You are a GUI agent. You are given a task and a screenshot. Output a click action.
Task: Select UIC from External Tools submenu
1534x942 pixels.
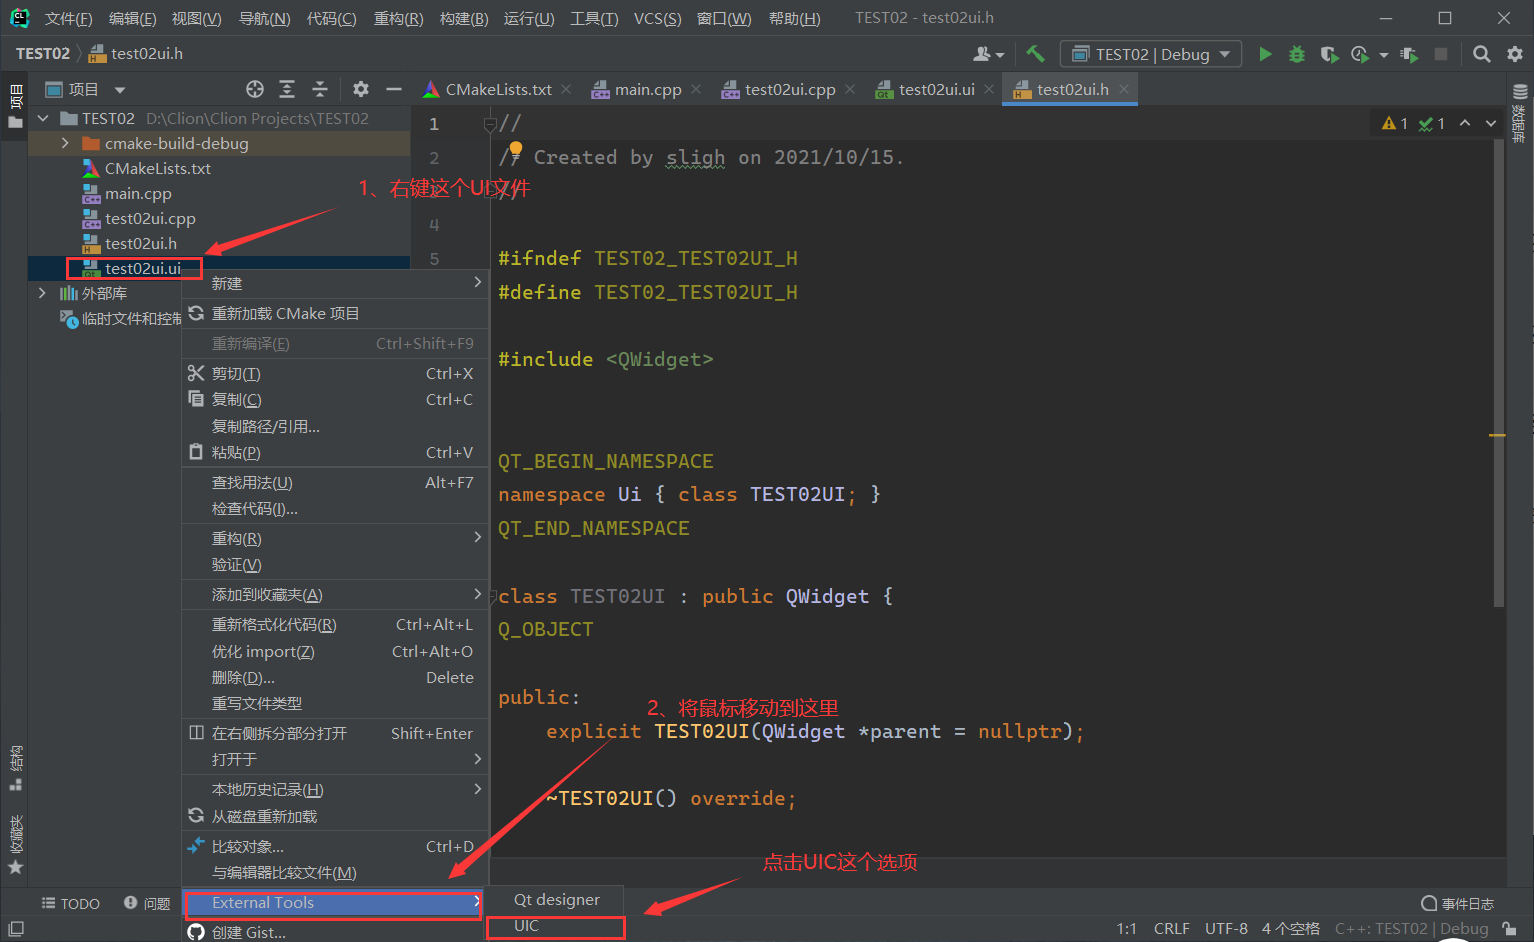click(527, 925)
